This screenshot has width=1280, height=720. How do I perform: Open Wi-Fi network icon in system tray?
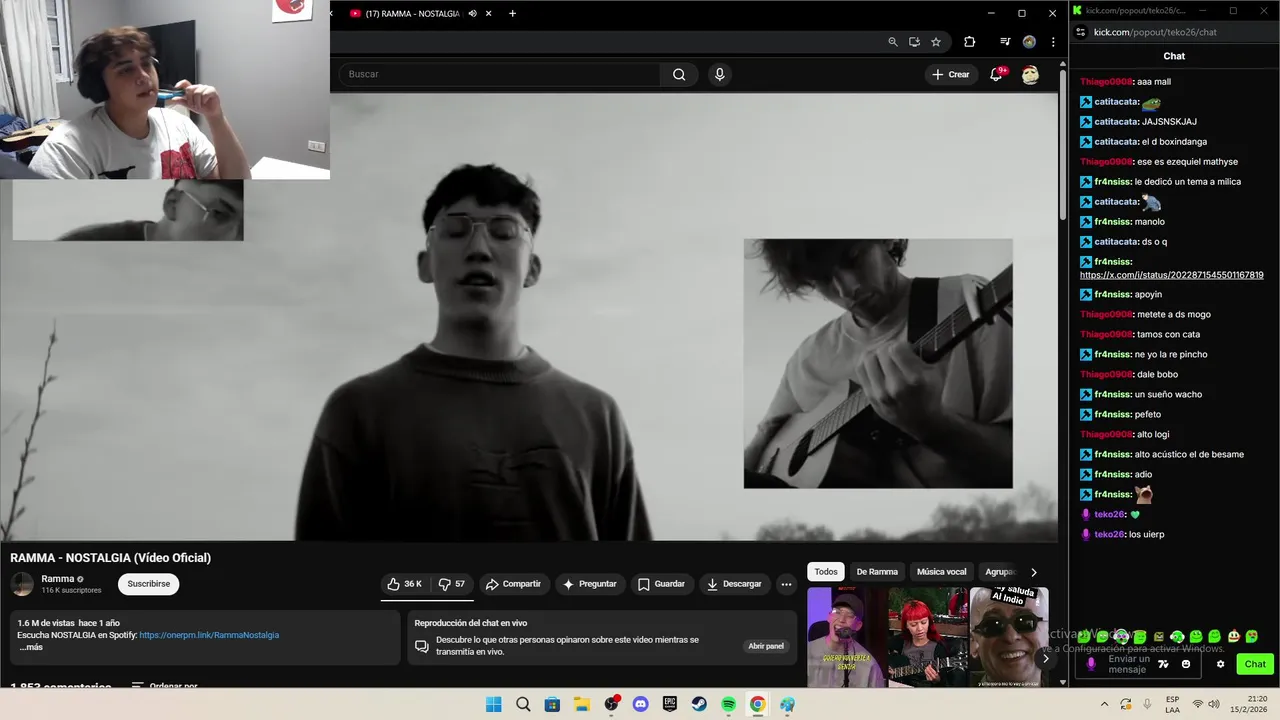pyautogui.click(x=1197, y=704)
